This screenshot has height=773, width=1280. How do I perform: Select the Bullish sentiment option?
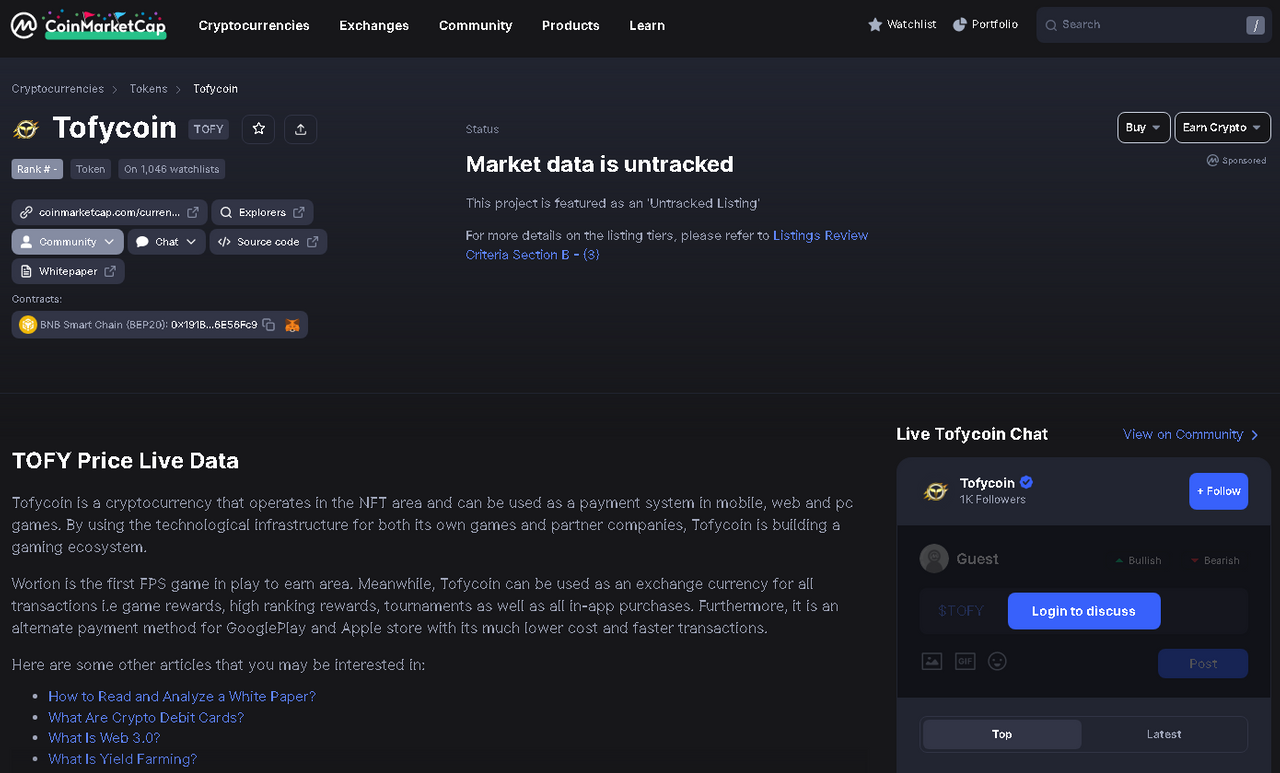point(1138,561)
